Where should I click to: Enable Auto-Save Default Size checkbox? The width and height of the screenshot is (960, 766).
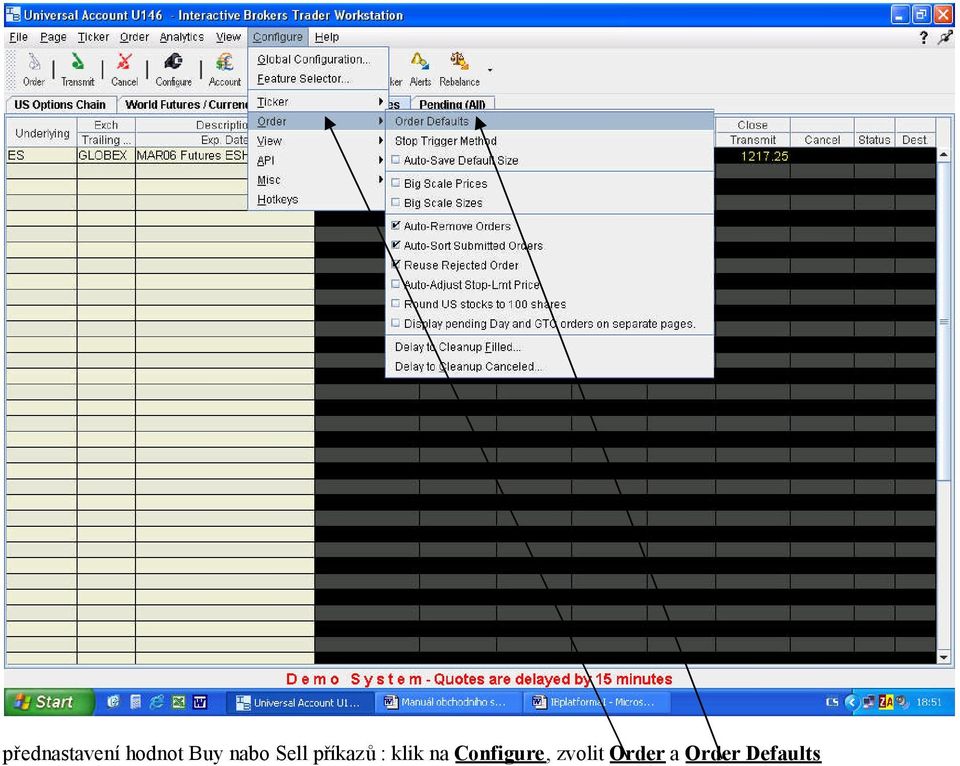(x=396, y=160)
